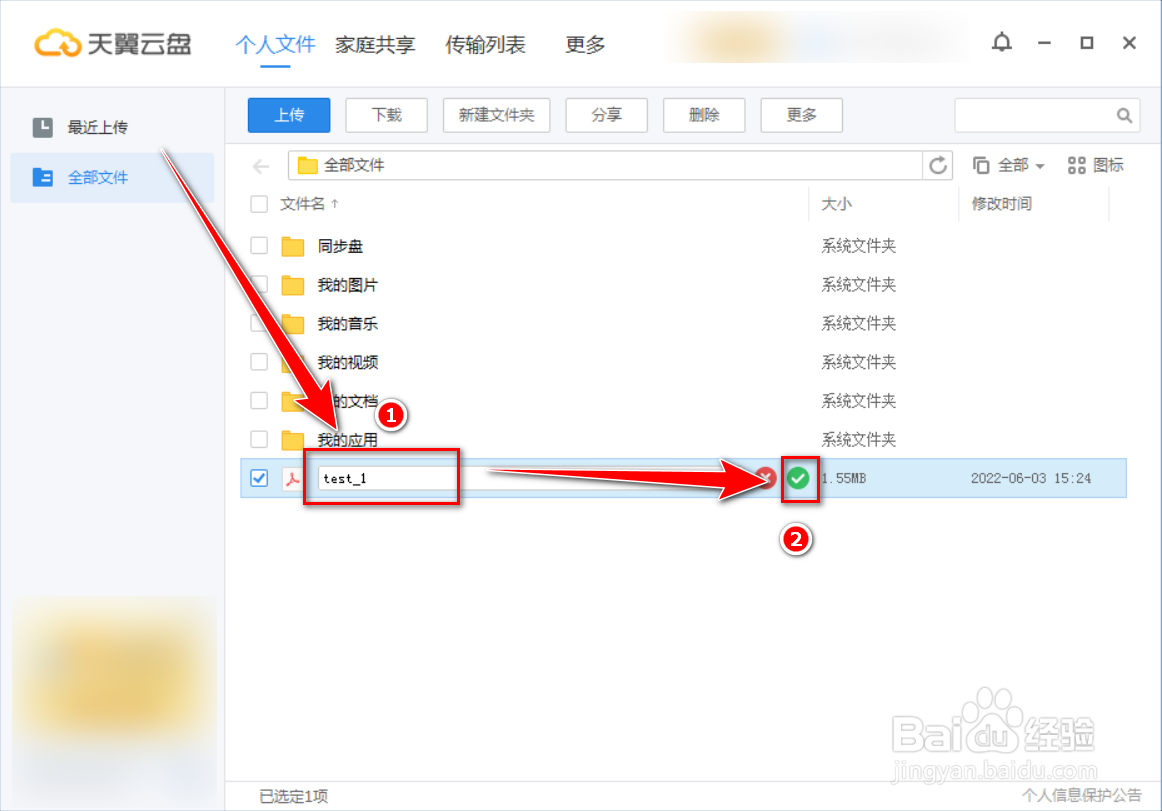Uncheck the test_1 file checkbox
This screenshot has height=811, width=1162.
259,478
